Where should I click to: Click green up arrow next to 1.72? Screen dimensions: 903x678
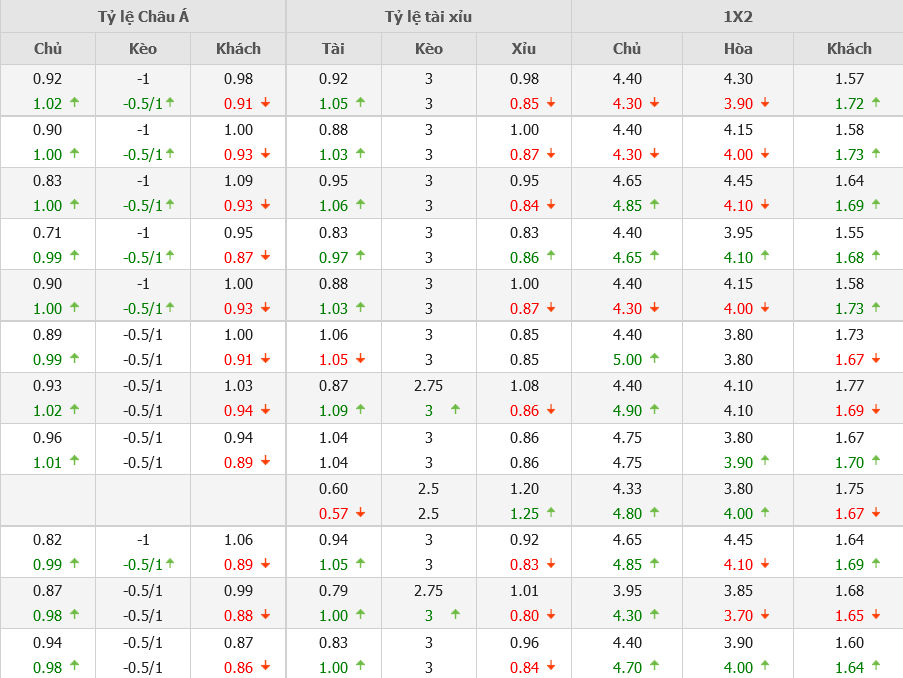point(876,102)
